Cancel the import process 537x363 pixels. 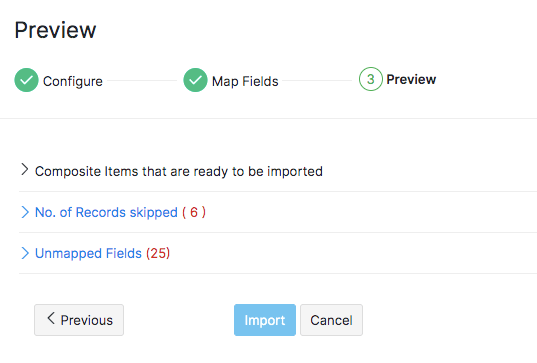pos(331,320)
